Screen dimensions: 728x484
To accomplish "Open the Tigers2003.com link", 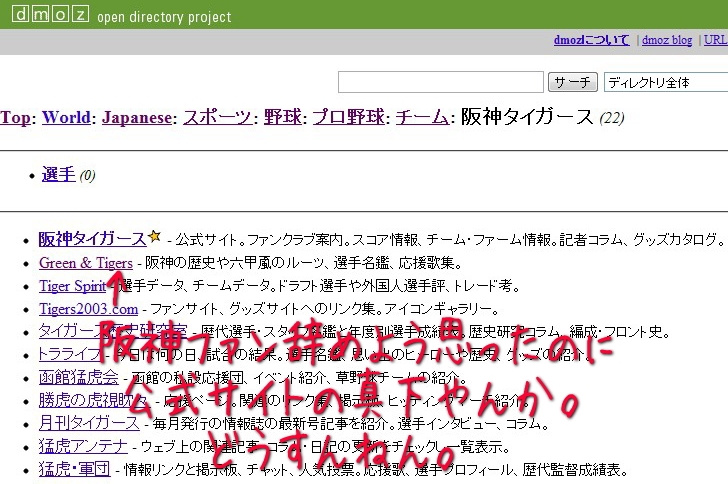I will [x=88, y=309].
